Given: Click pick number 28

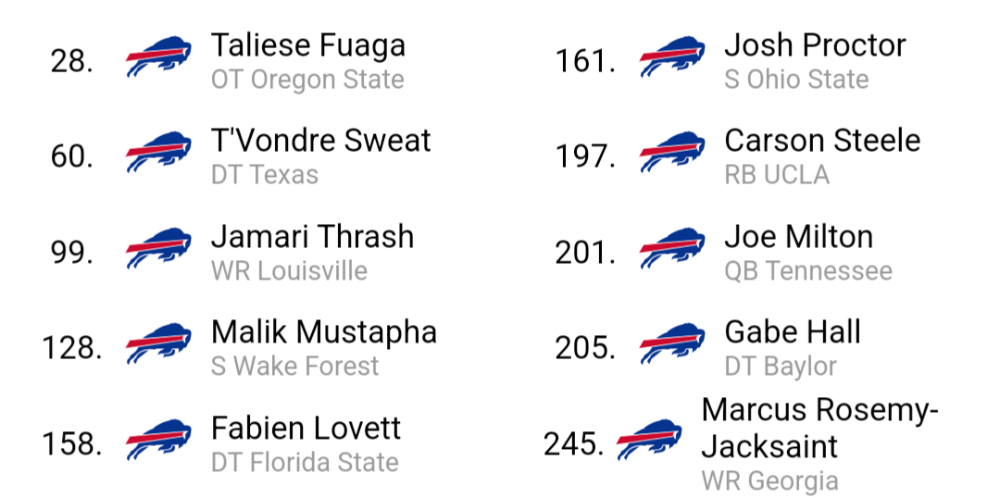Looking at the screenshot, I should 71,61.
